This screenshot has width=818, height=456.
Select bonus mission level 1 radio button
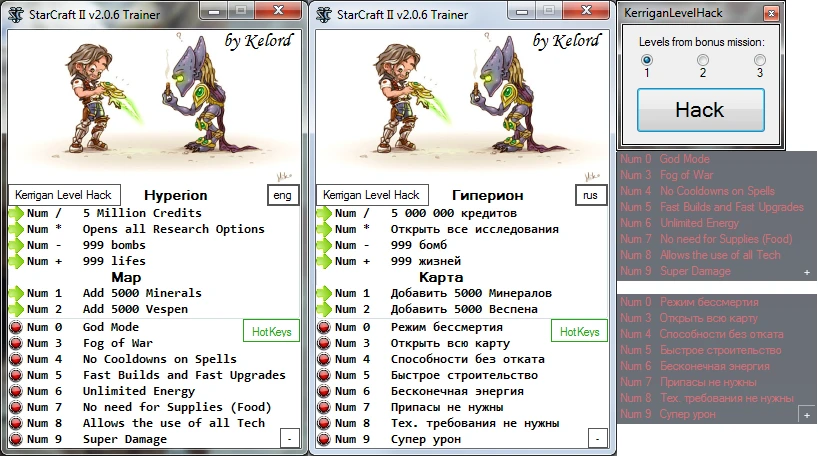click(647, 59)
